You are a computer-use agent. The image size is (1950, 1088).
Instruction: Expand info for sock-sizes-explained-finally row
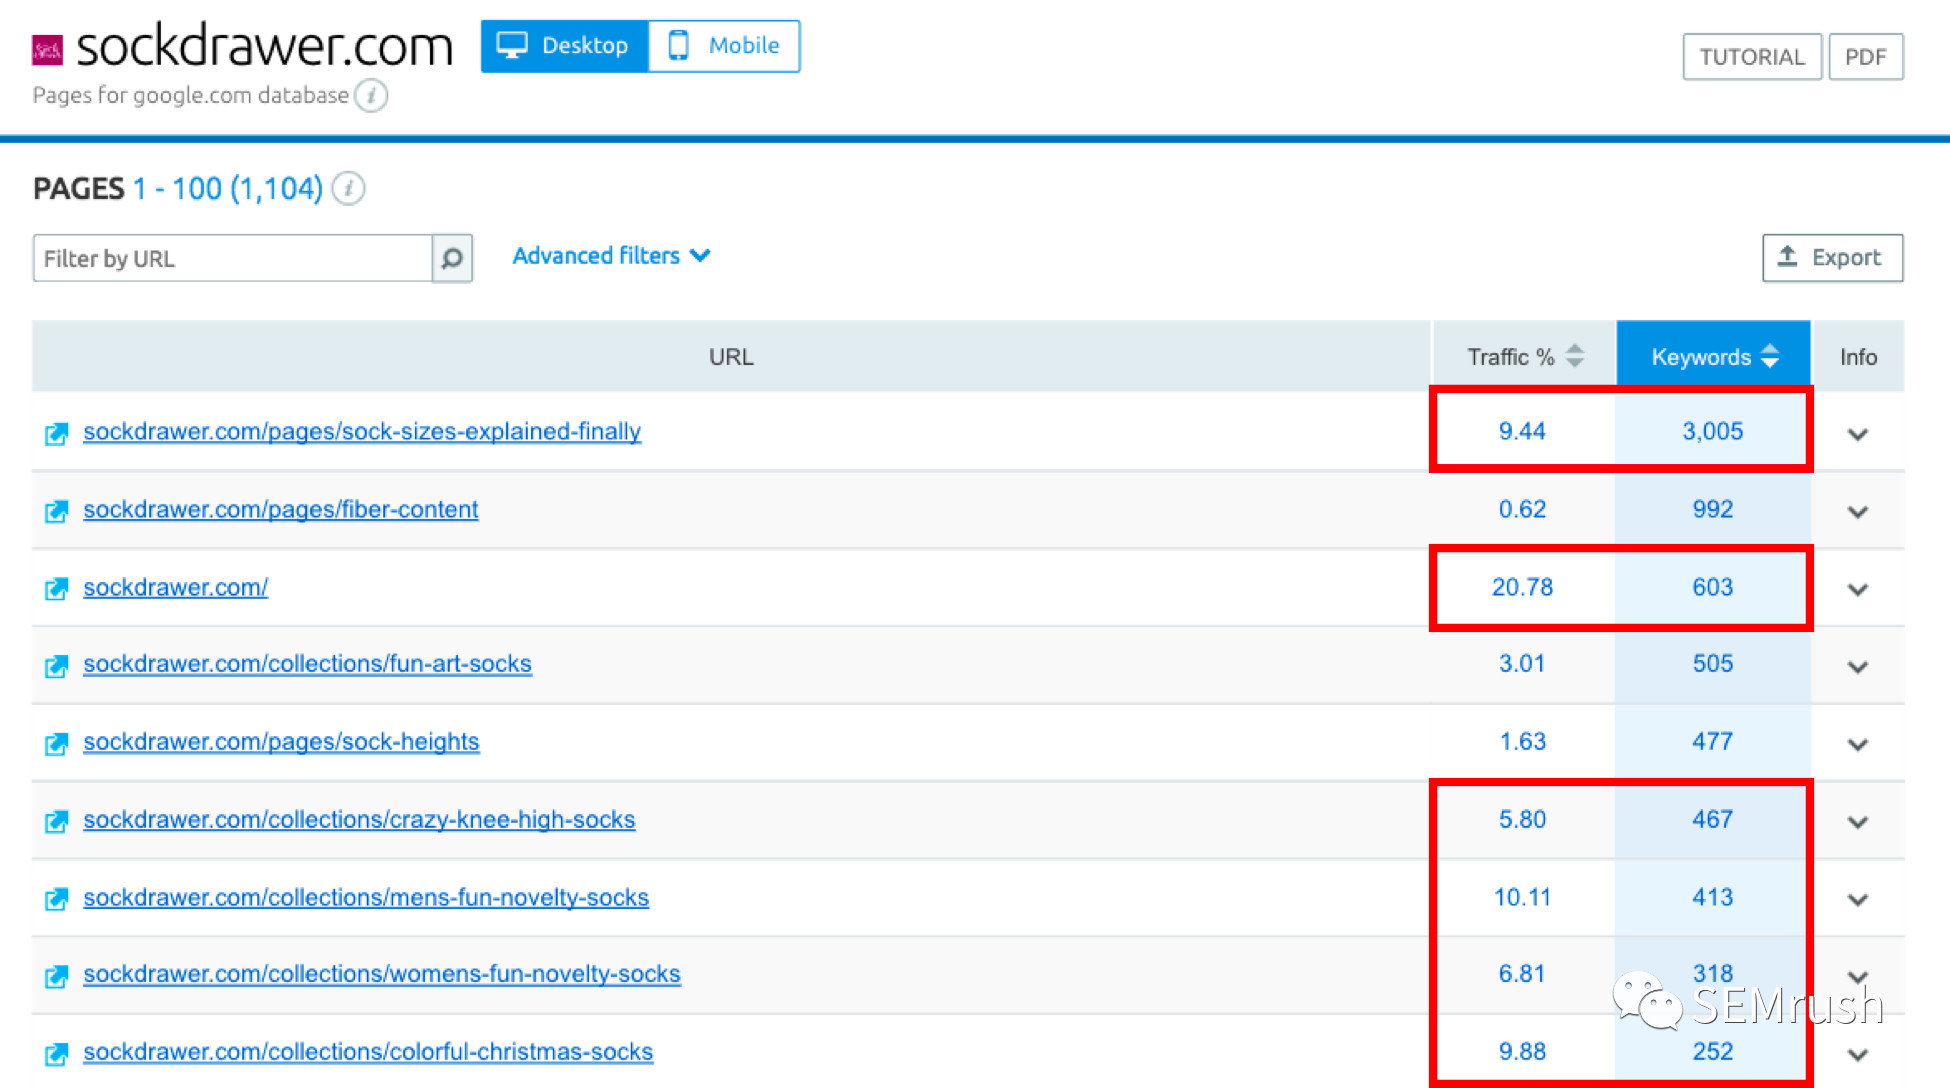tap(1858, 434)
